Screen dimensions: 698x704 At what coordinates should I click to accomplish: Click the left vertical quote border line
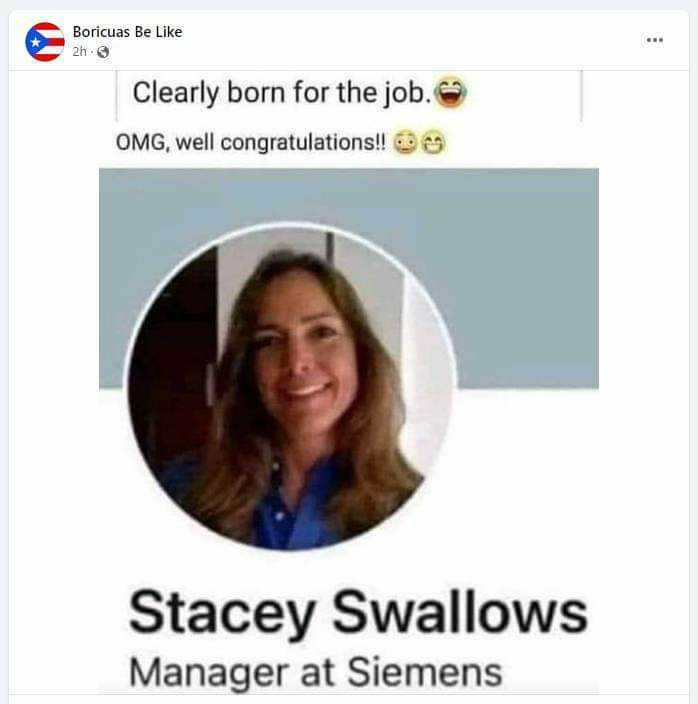117,95
